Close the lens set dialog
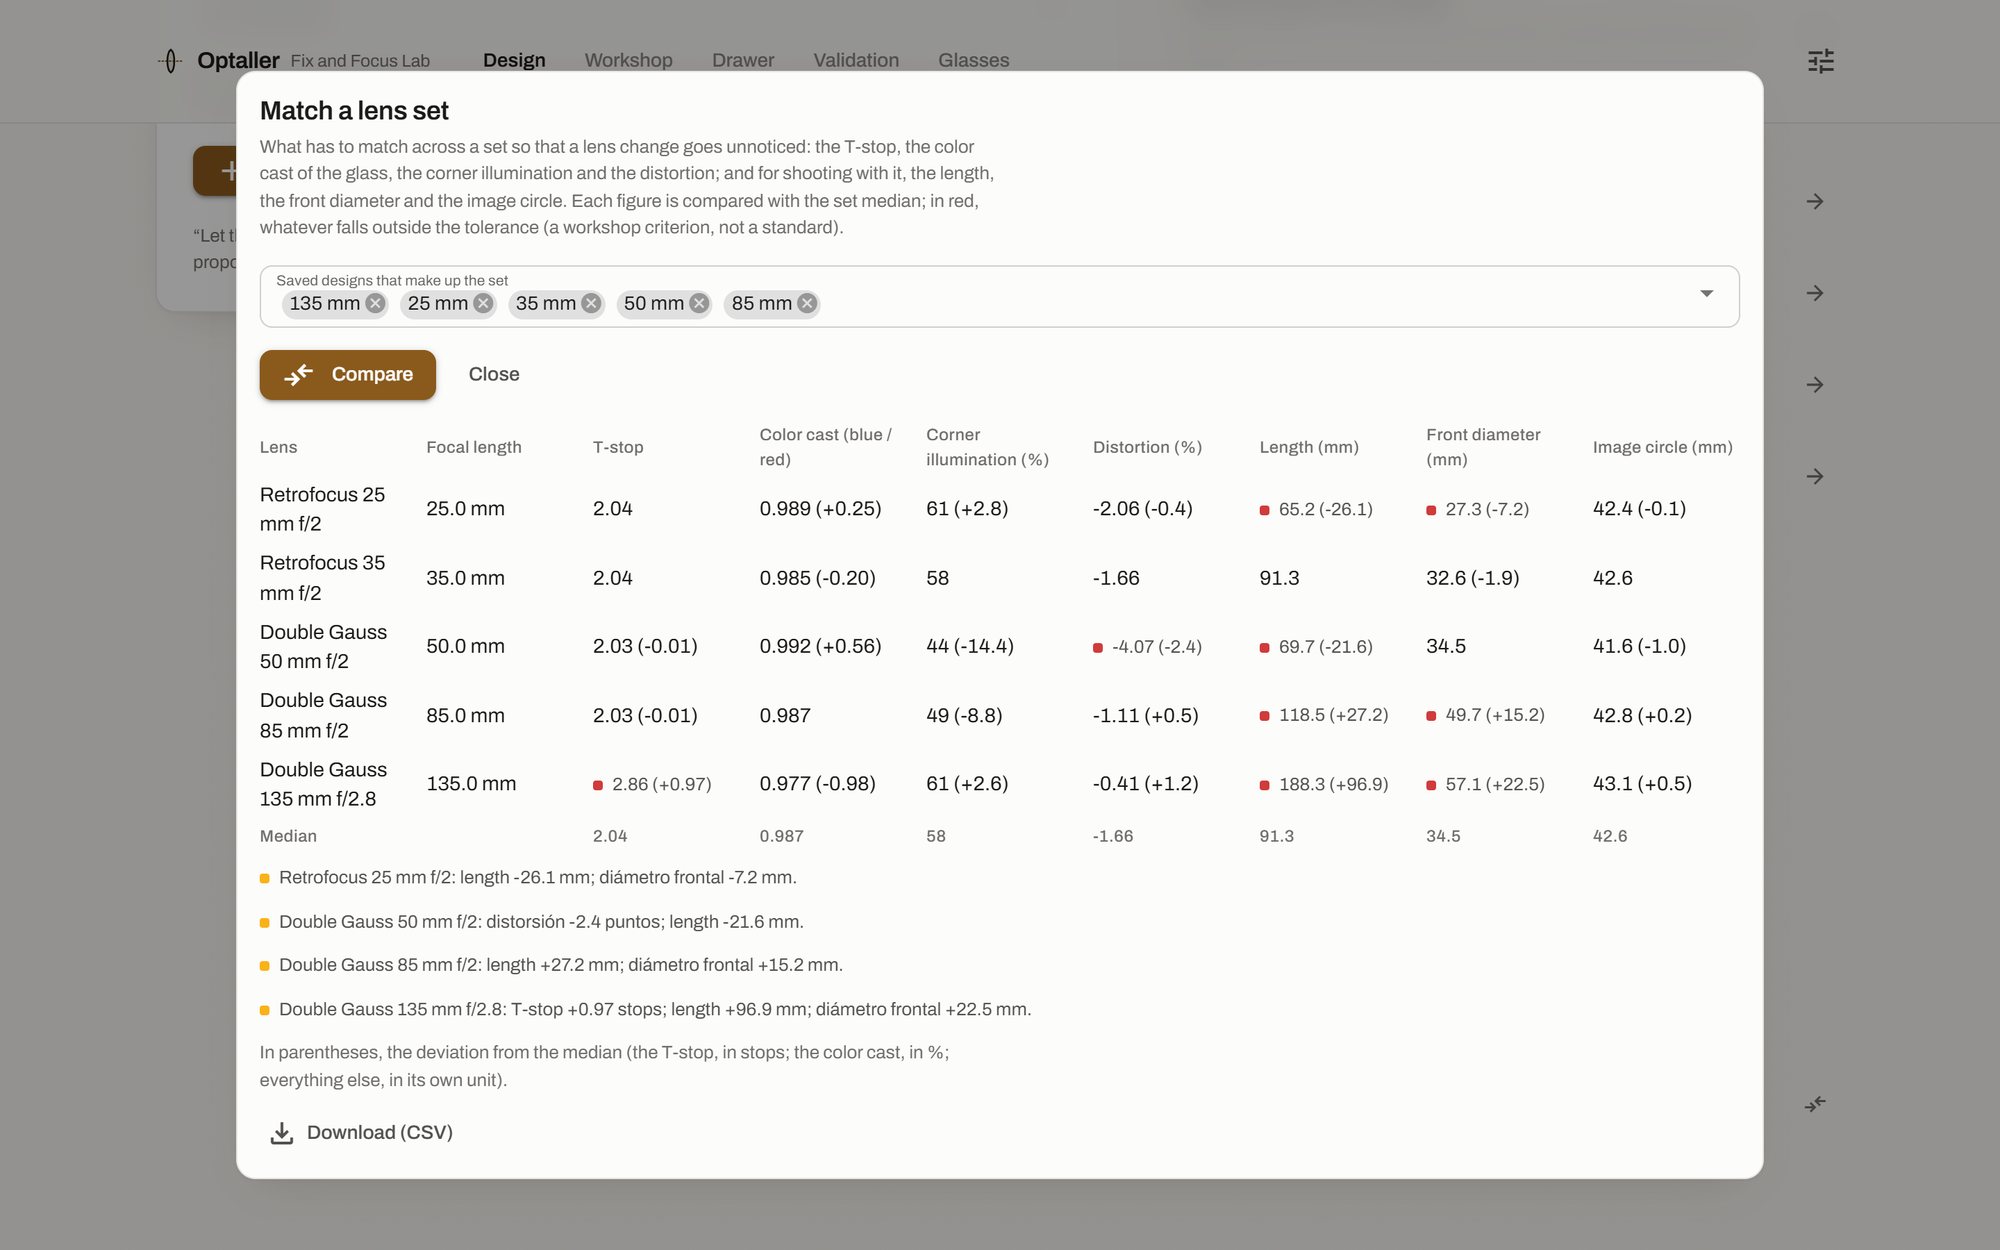Viewport: 2000px width, 1250px height. click(494, 374)
